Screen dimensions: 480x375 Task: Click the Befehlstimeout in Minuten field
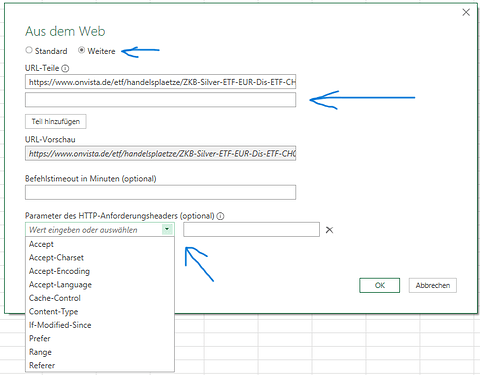pyautogui.click(x=160, y=192)
